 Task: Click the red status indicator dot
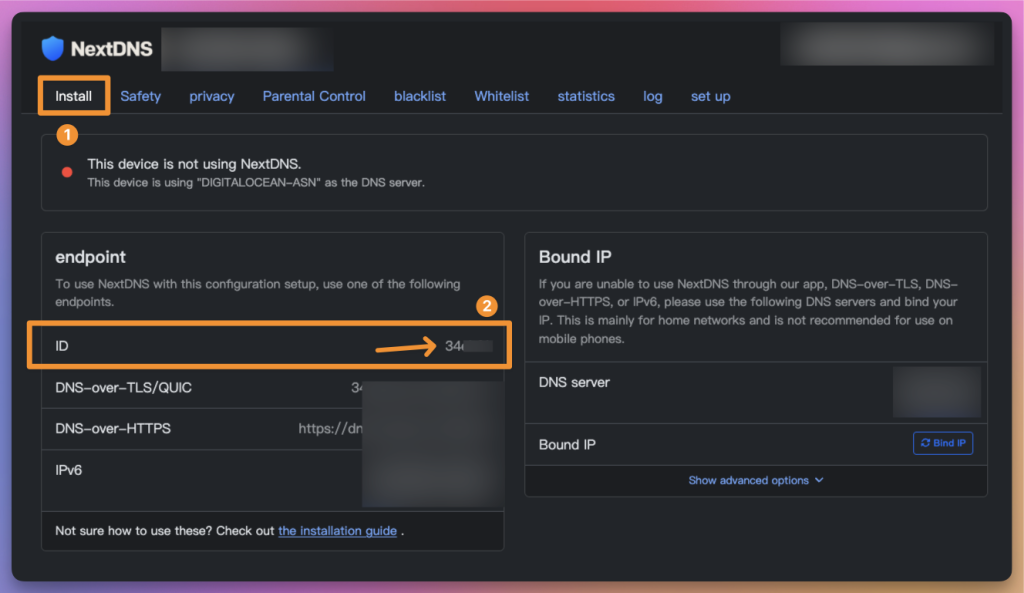coord(67,172)
